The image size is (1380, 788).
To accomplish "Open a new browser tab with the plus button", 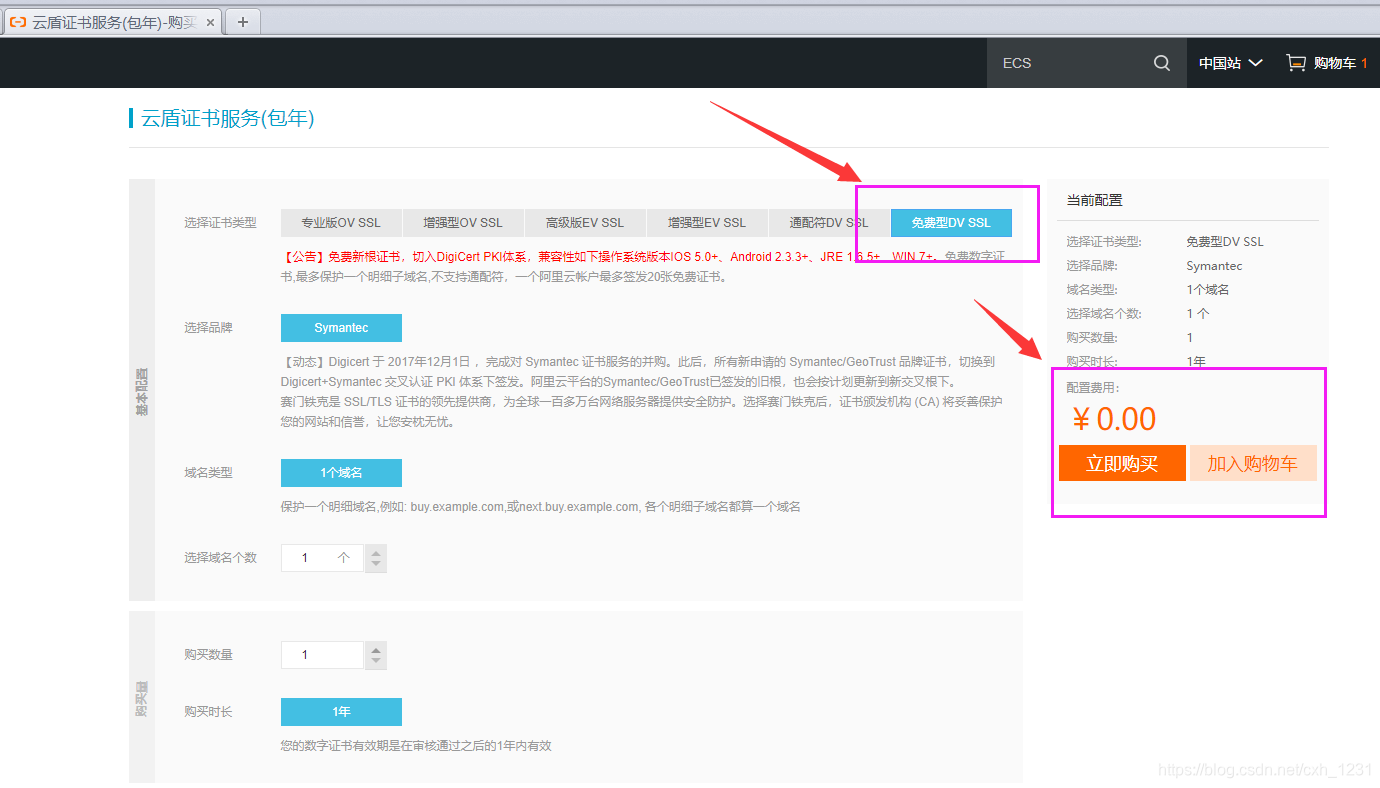I will pos(243,20).
